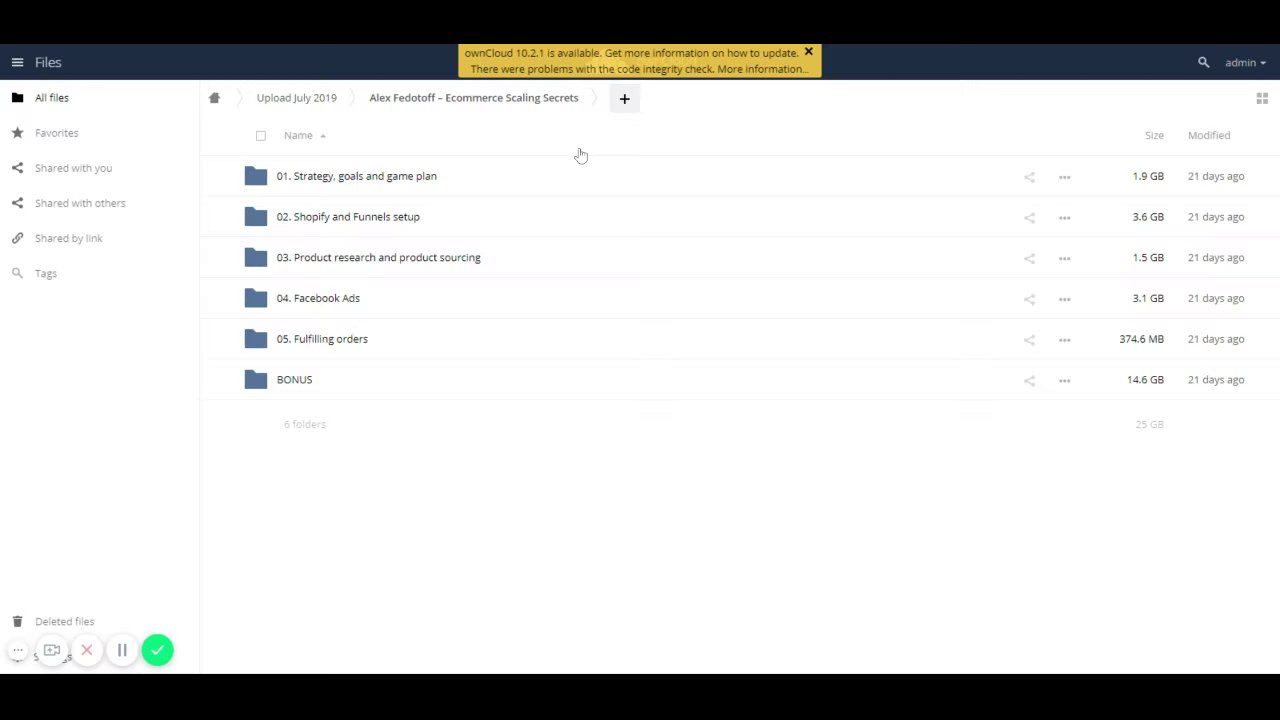Click the search magnifier icon
The height and width of the screenshot is (720, 1280).
coord(1203,62)
